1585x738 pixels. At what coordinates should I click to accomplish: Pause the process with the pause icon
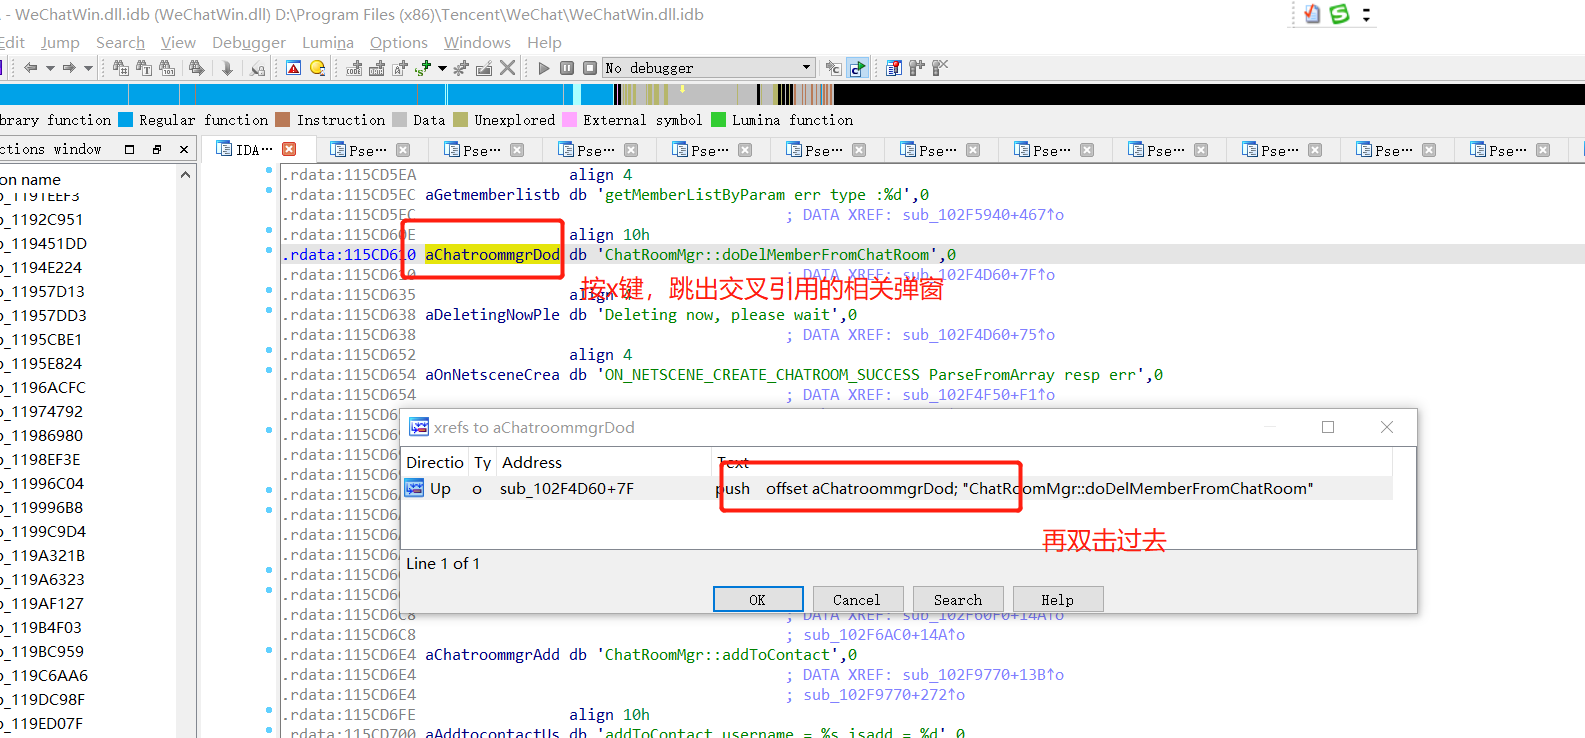coord(567,68)
